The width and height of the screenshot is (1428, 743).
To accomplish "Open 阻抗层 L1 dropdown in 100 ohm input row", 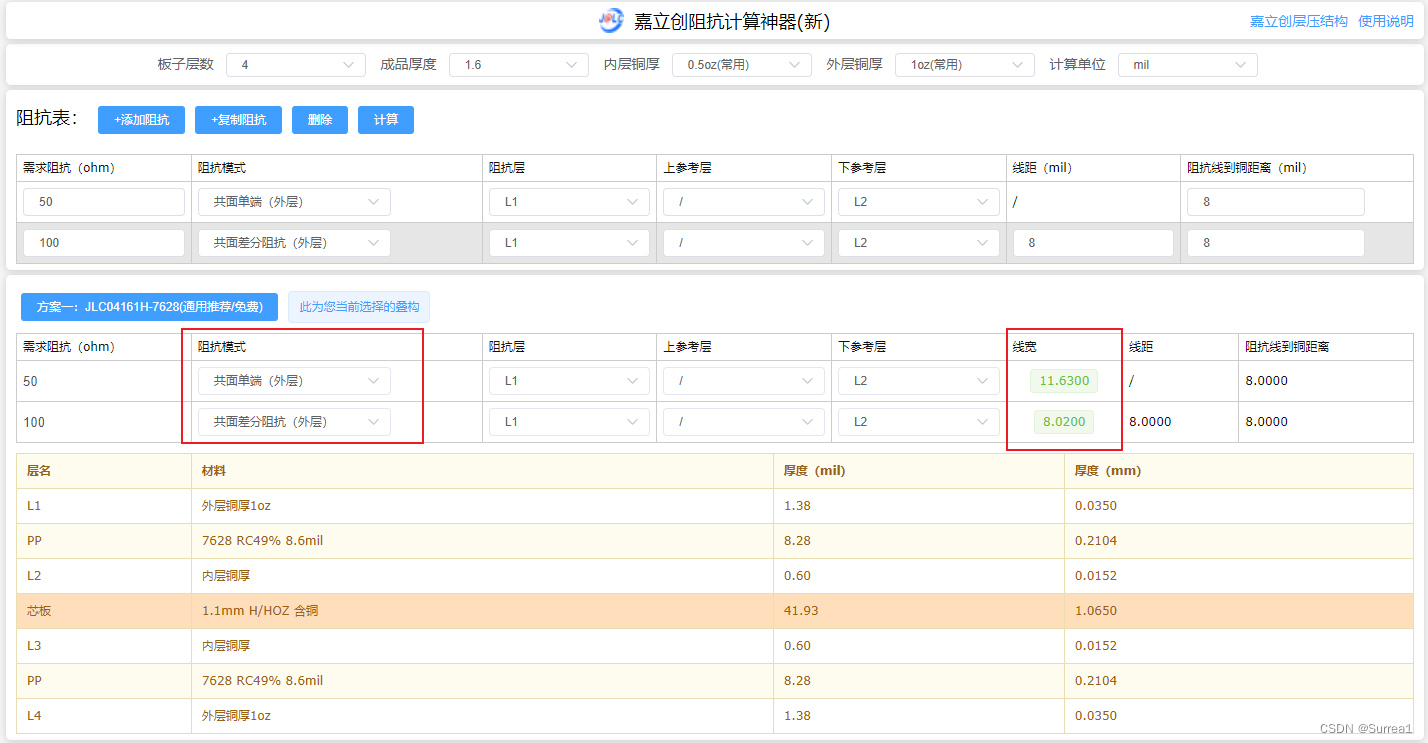I will pos(569,243).
